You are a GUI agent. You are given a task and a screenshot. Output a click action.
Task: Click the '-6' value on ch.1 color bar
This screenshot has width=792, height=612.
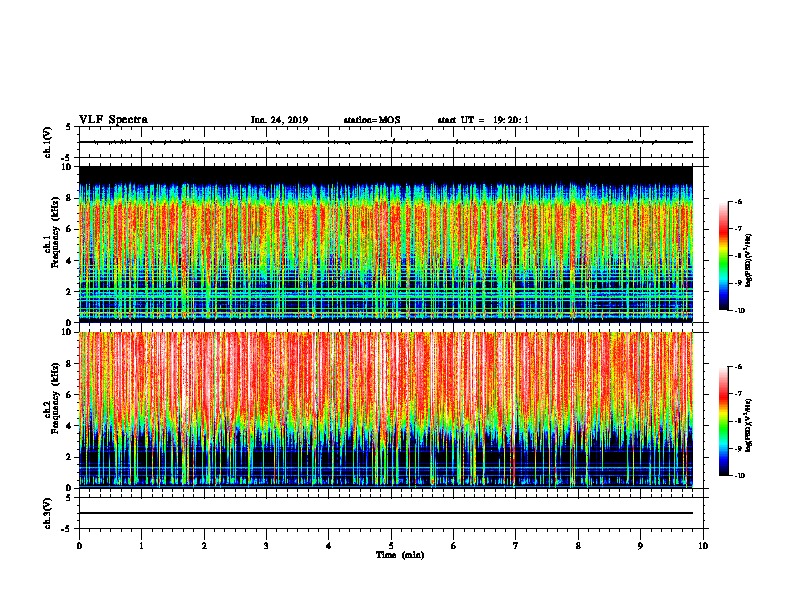[x=738, y=201]
